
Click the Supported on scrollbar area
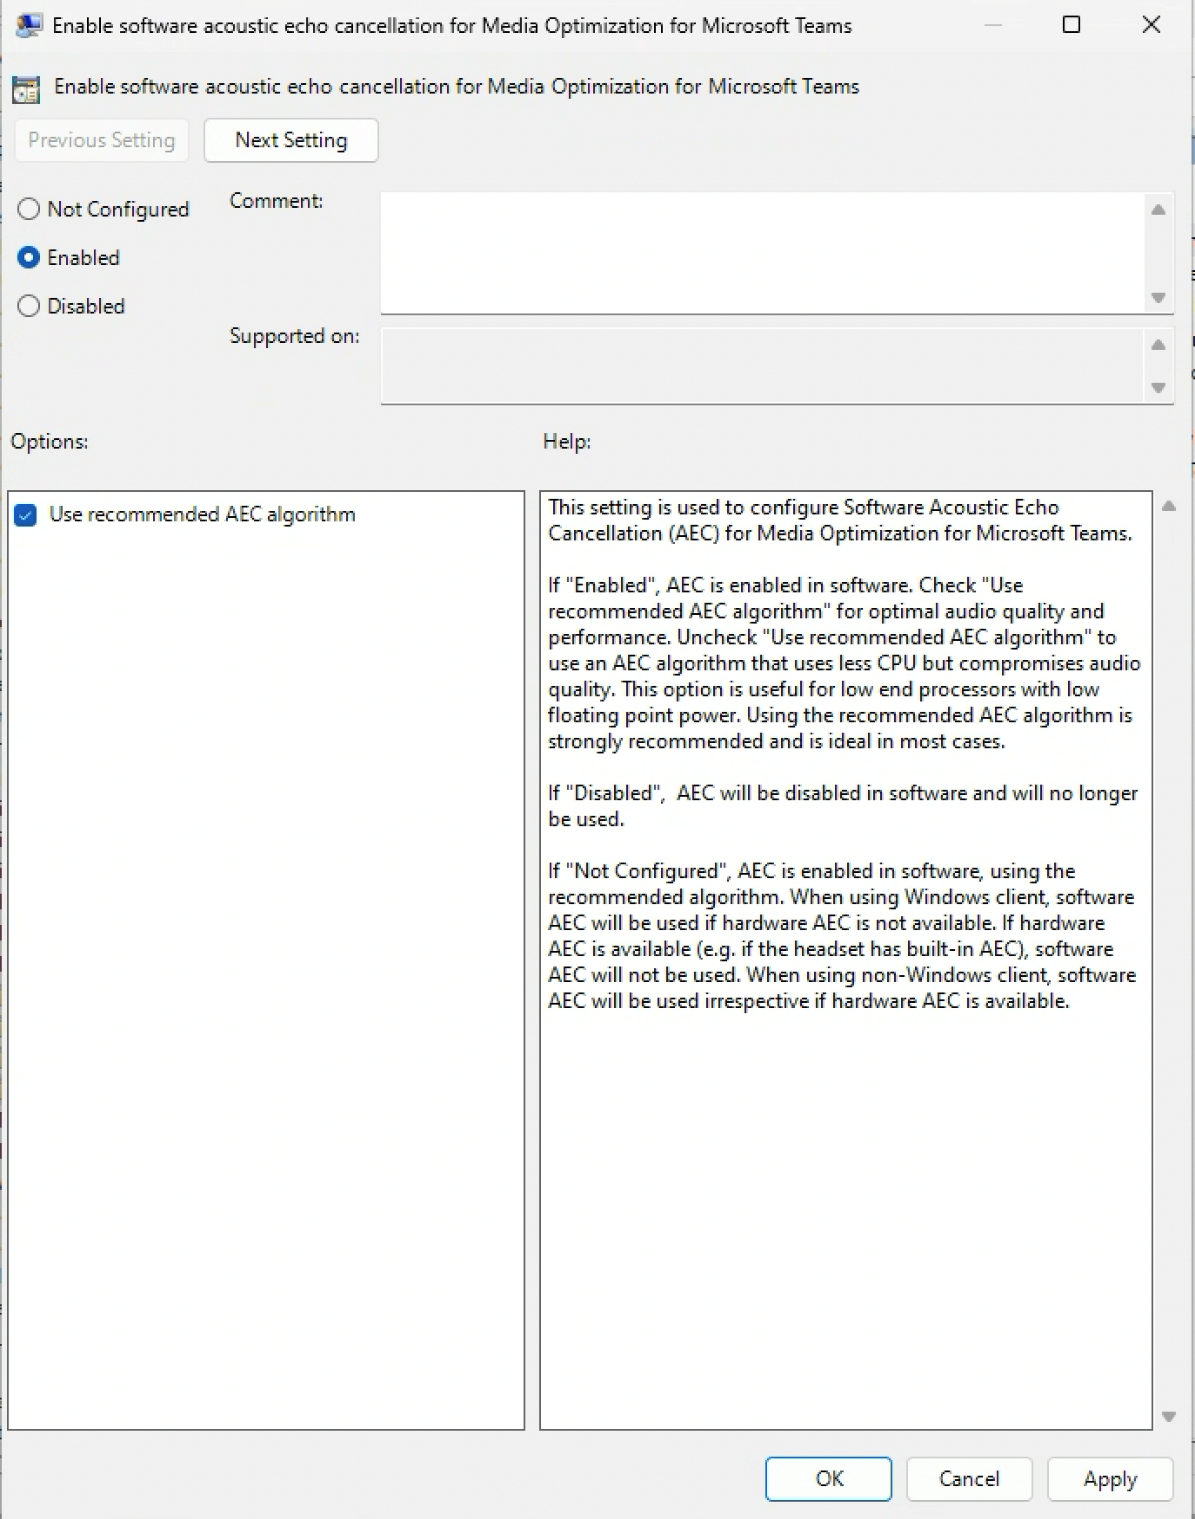(1158, 365)
